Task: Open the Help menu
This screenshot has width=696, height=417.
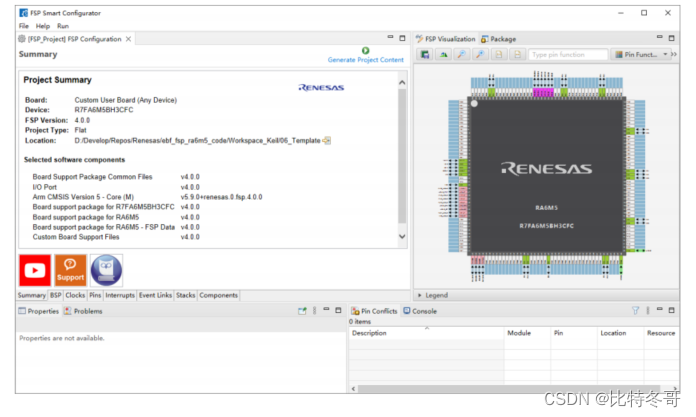Action: pyautogui.click(x=43, y=26)
